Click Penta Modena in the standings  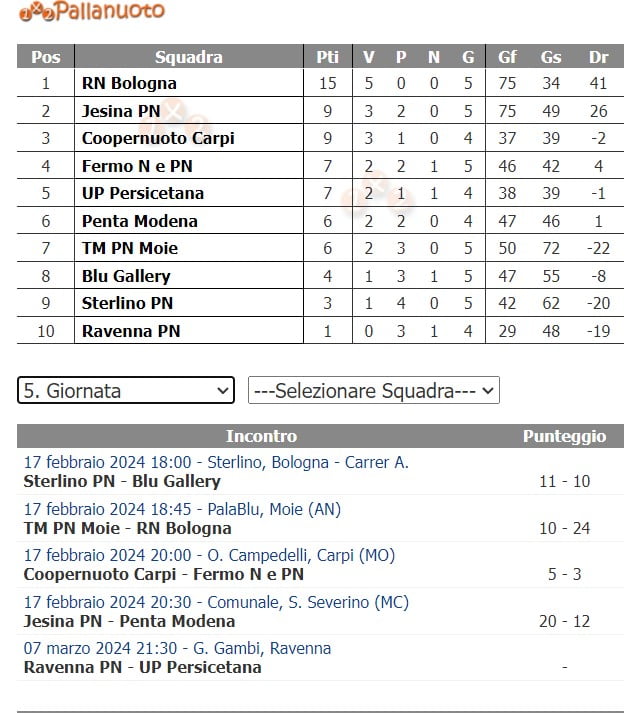click(140, 221)
